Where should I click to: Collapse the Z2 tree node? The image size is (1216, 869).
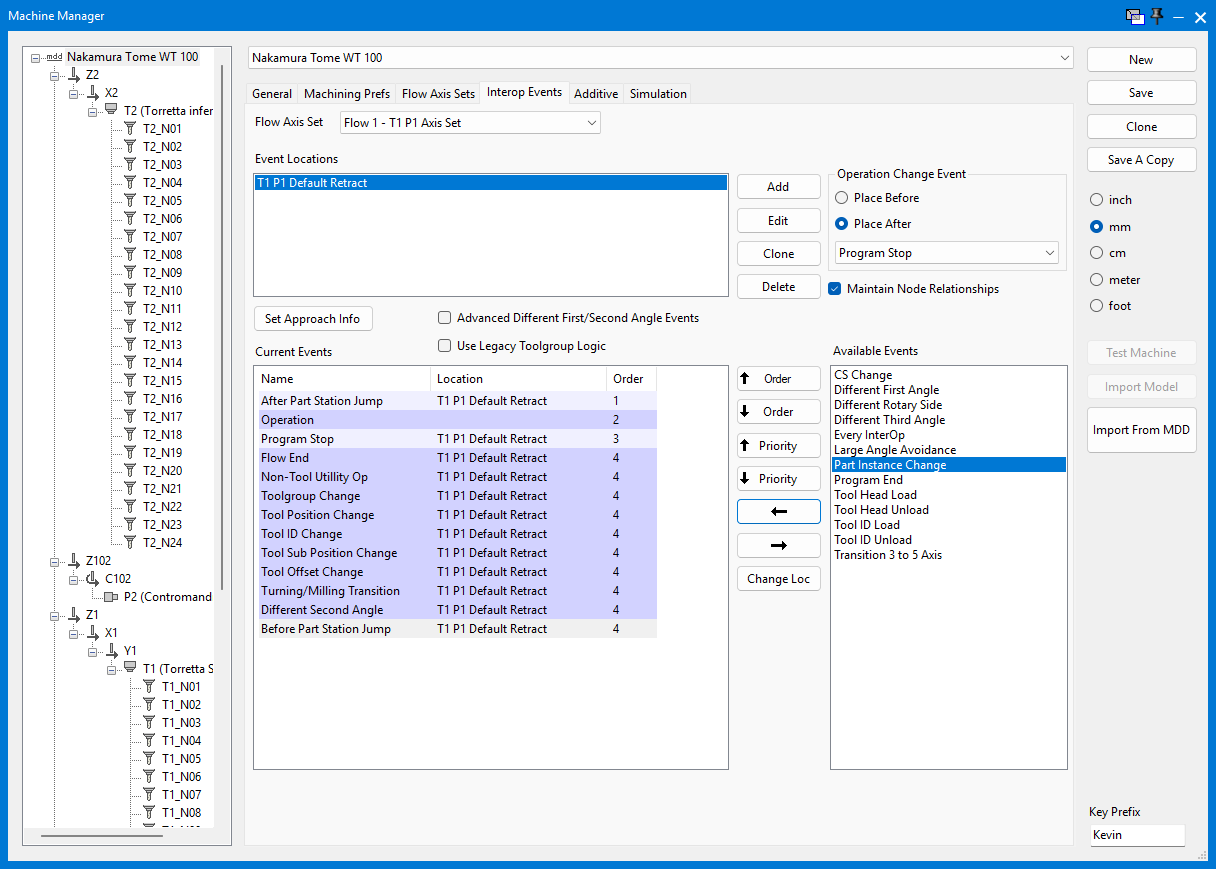54,75
